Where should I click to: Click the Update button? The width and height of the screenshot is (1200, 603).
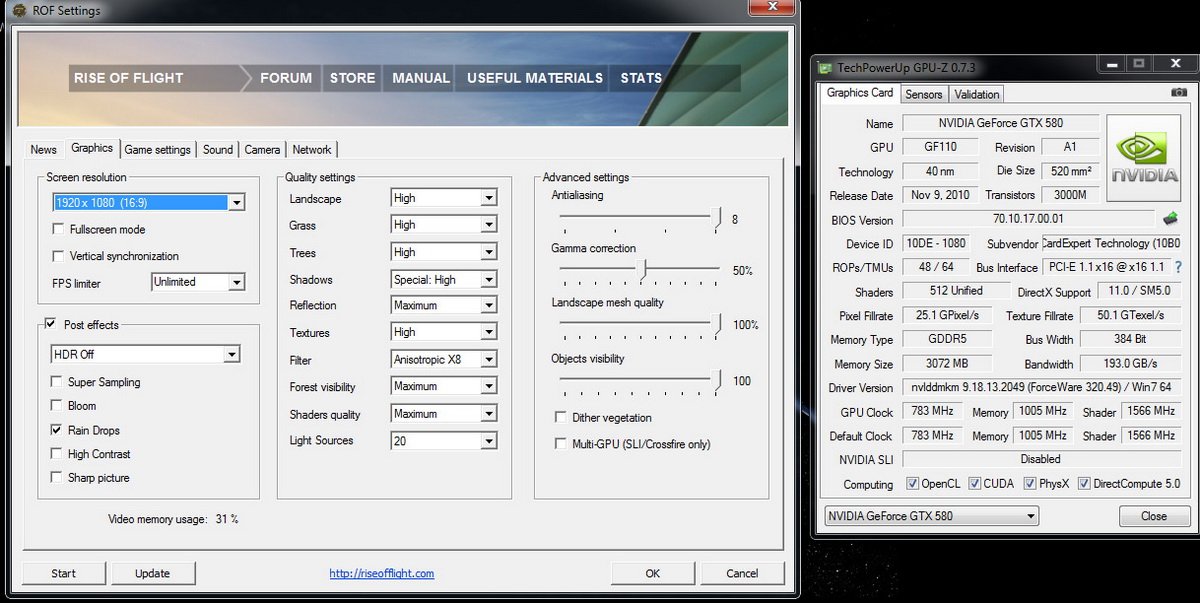152,573
